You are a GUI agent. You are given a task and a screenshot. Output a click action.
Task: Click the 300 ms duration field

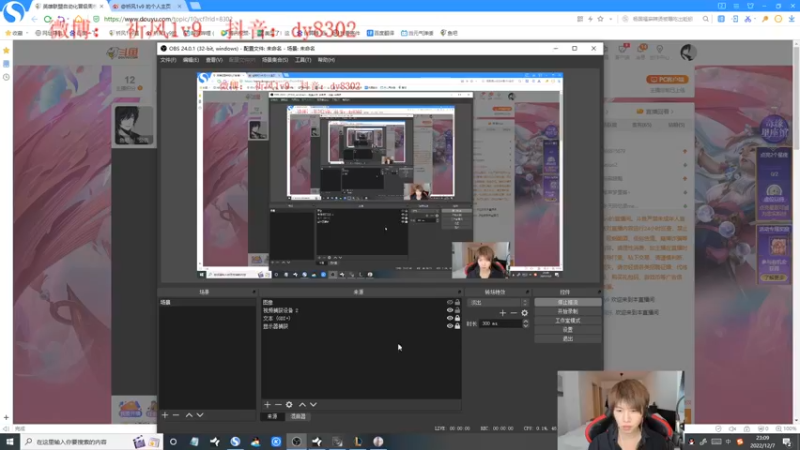point(501,323)
